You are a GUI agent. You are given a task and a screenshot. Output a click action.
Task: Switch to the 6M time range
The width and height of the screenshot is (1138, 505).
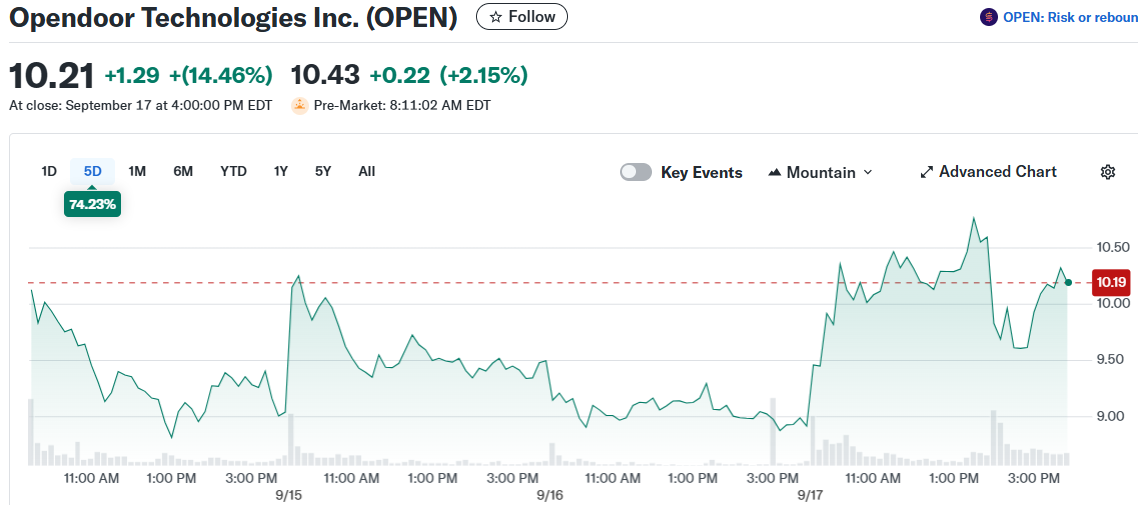[183, 171]
